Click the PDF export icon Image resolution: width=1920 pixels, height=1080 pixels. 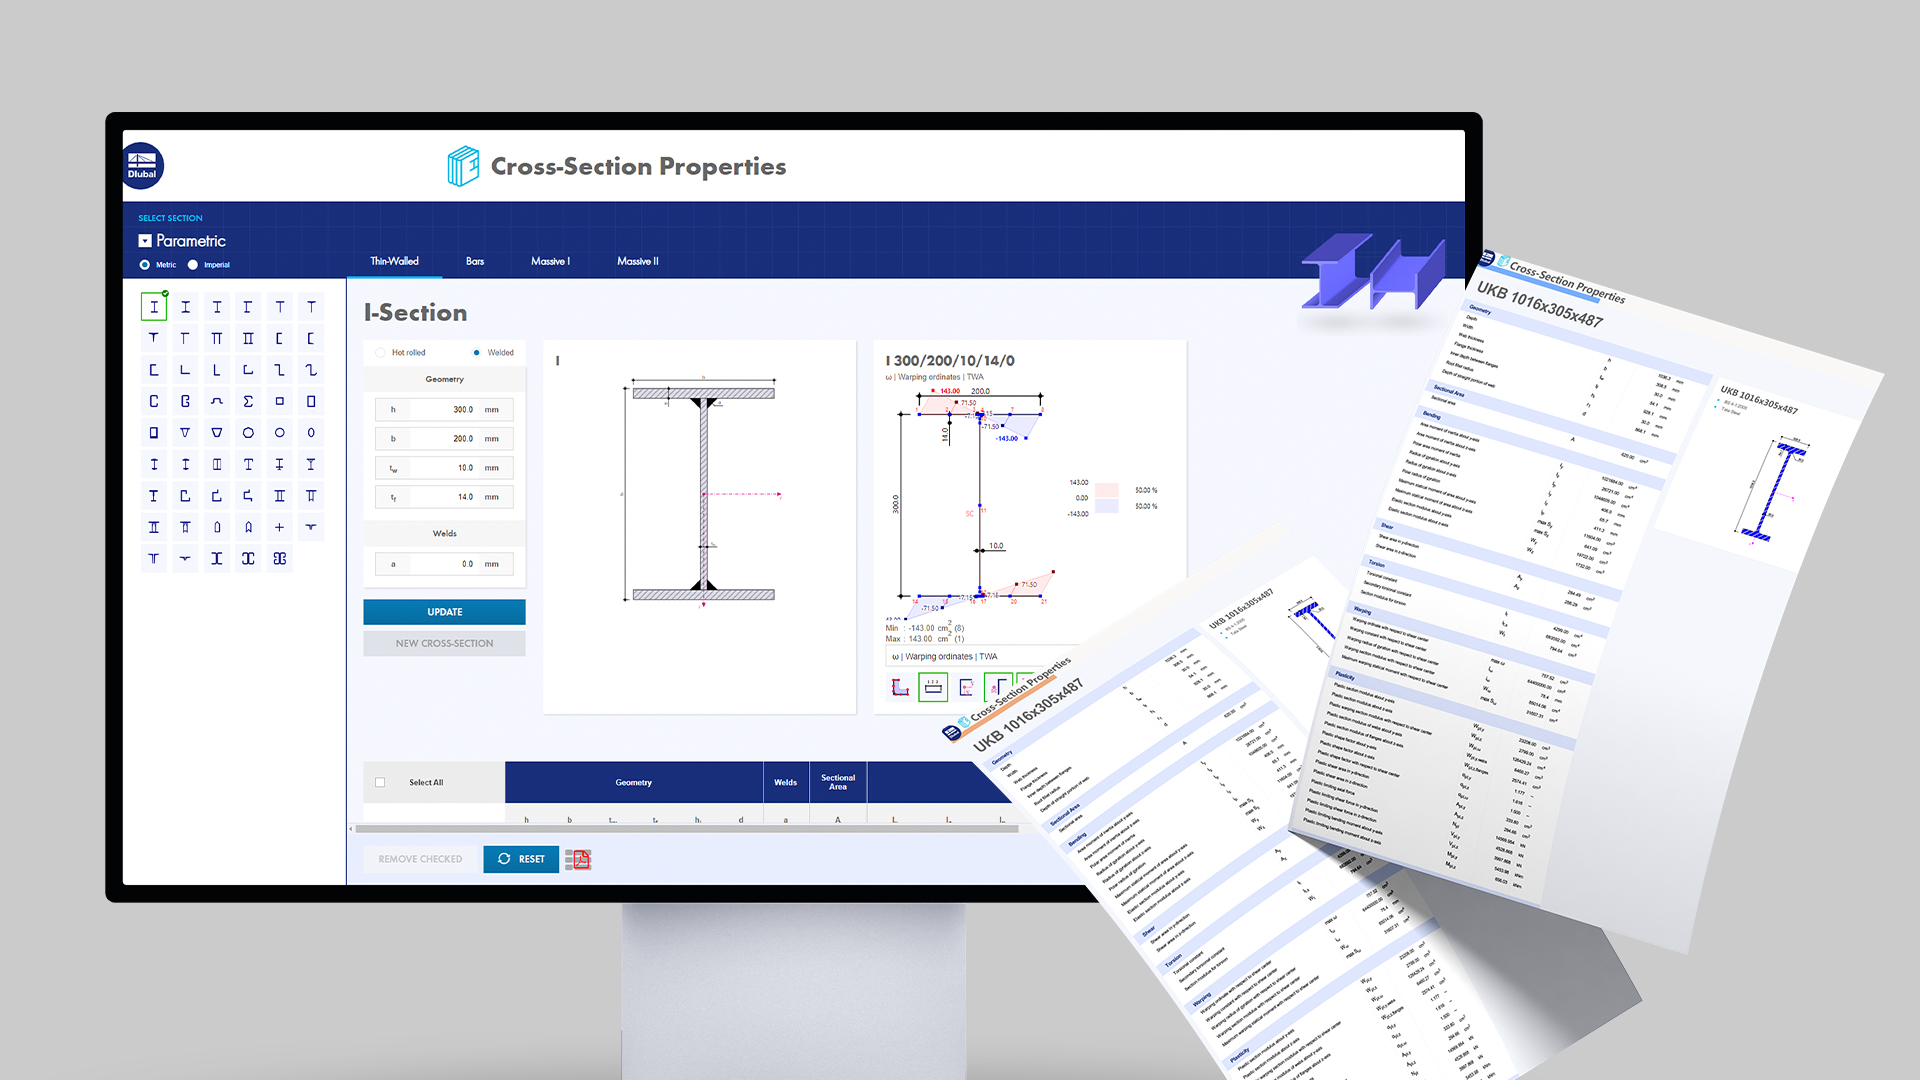pos(578,858)
